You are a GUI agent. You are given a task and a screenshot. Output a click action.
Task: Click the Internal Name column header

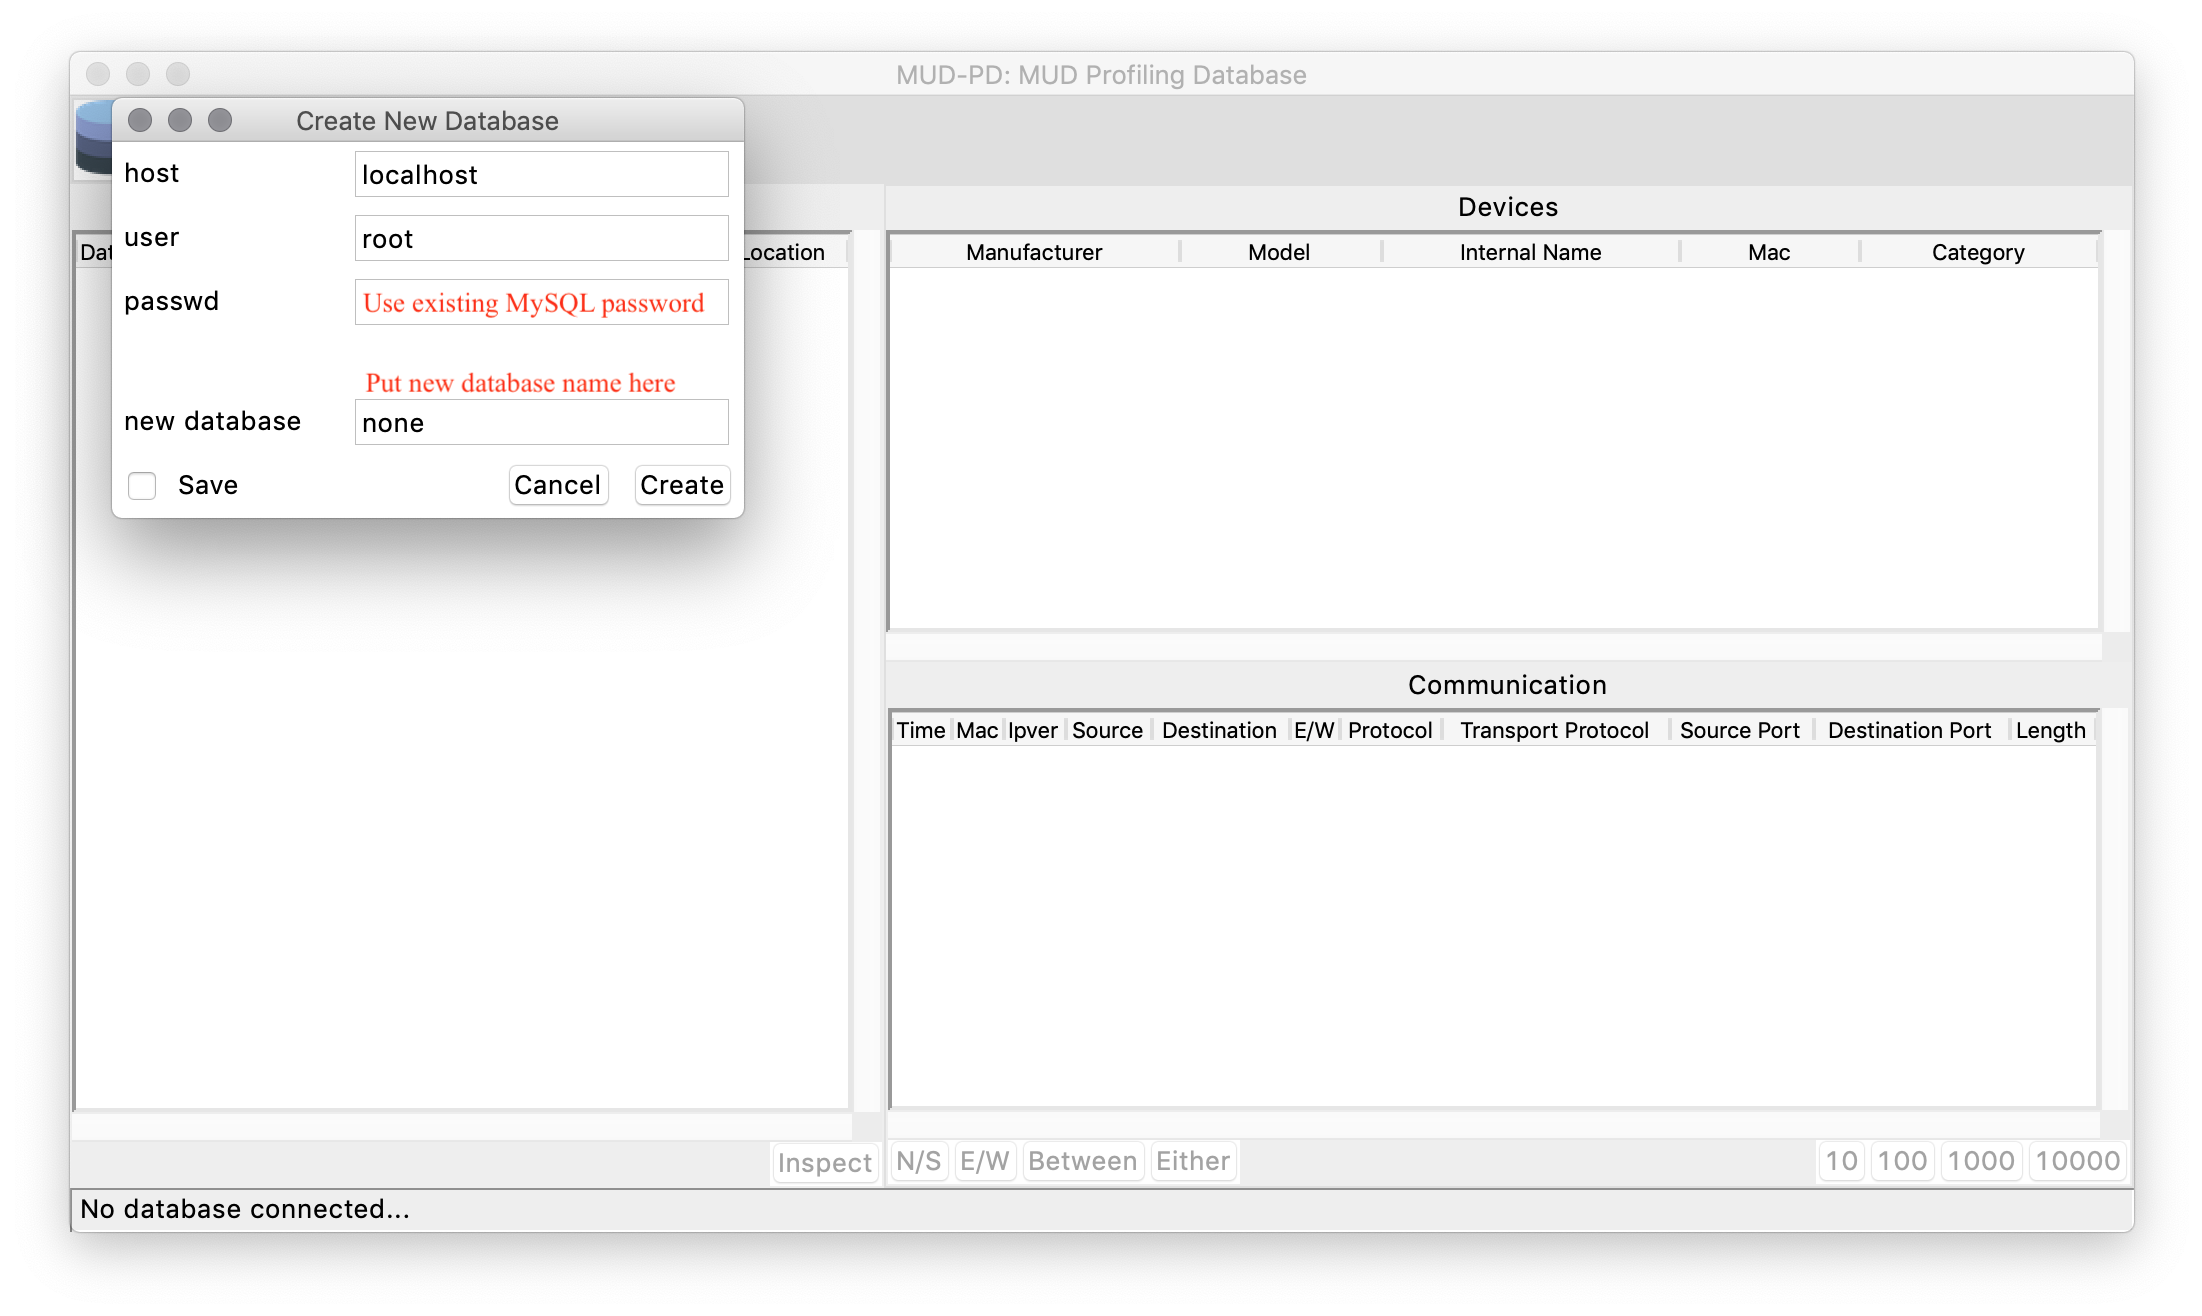point(1529,253)
